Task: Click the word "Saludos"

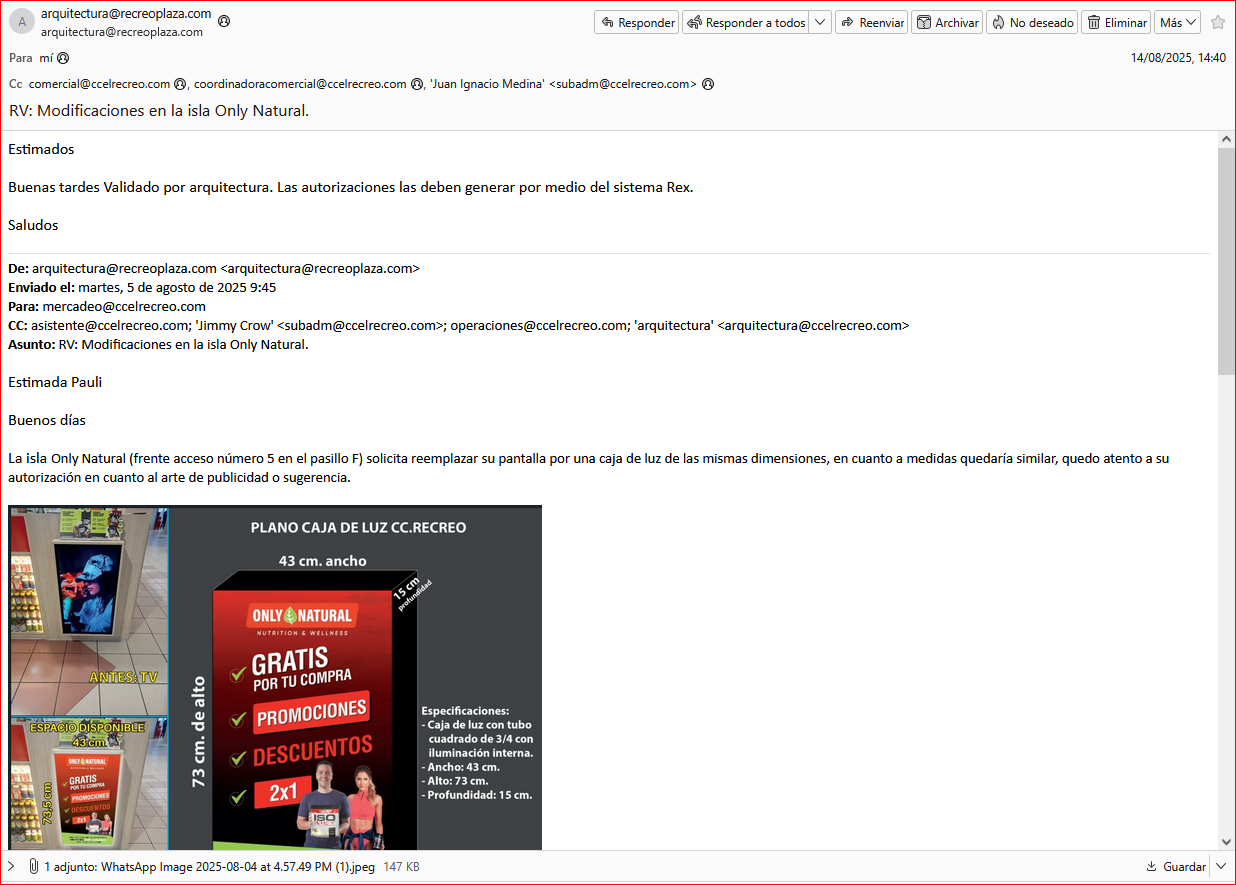Action: point(33,225)
